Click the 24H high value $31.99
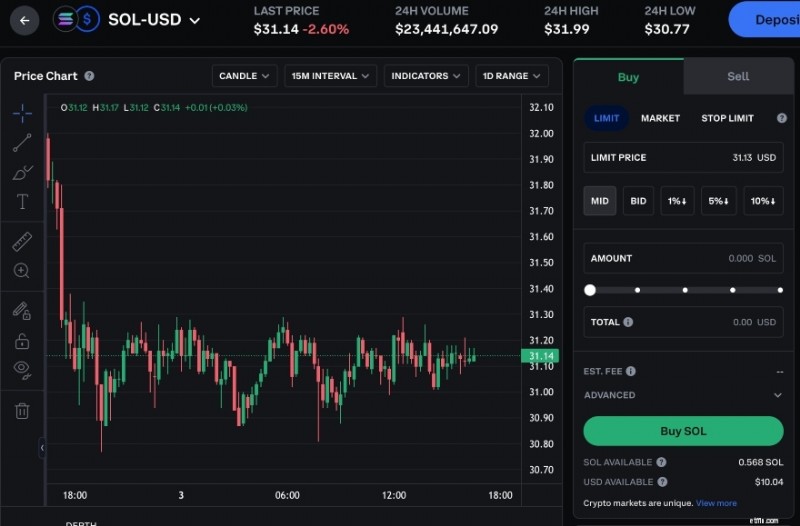This screenshot has height=526, width=800. (x=566, y=29)
